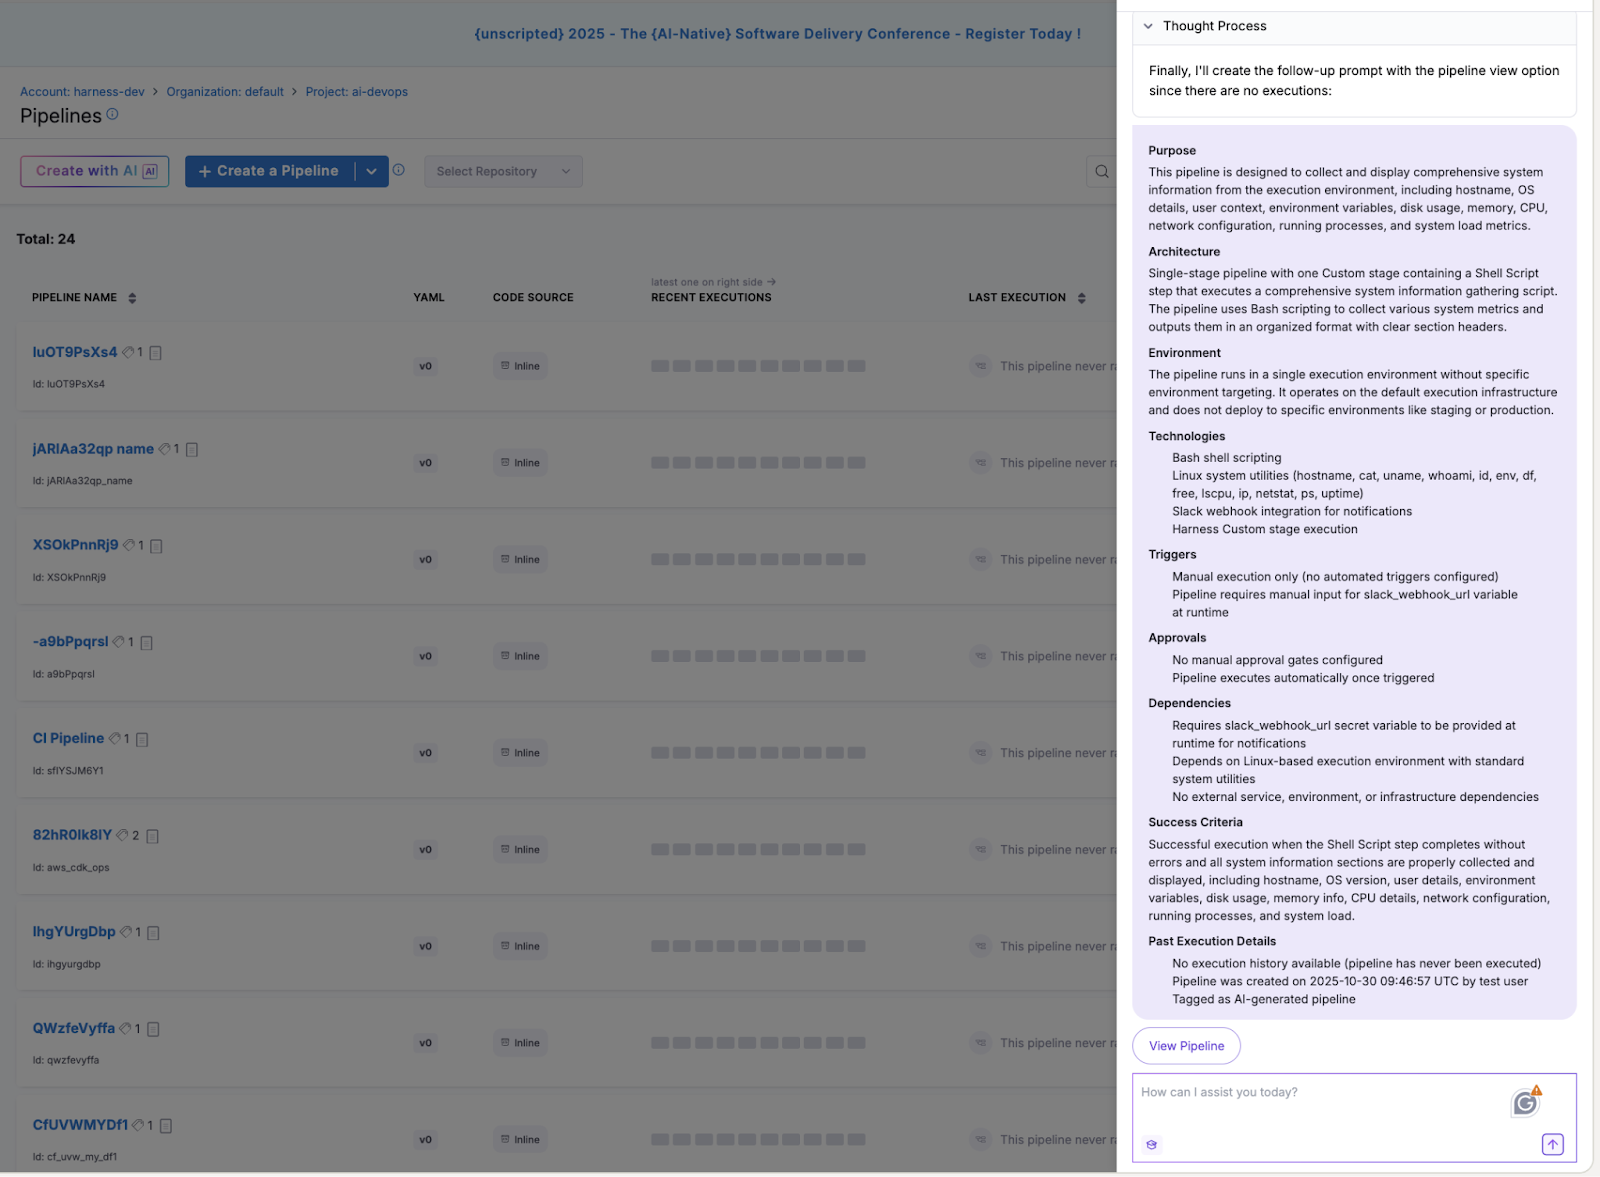This screenshot has height=1177, width=1600.
Task: Click the Create a Pipeline button
Action: click(269, 171)
